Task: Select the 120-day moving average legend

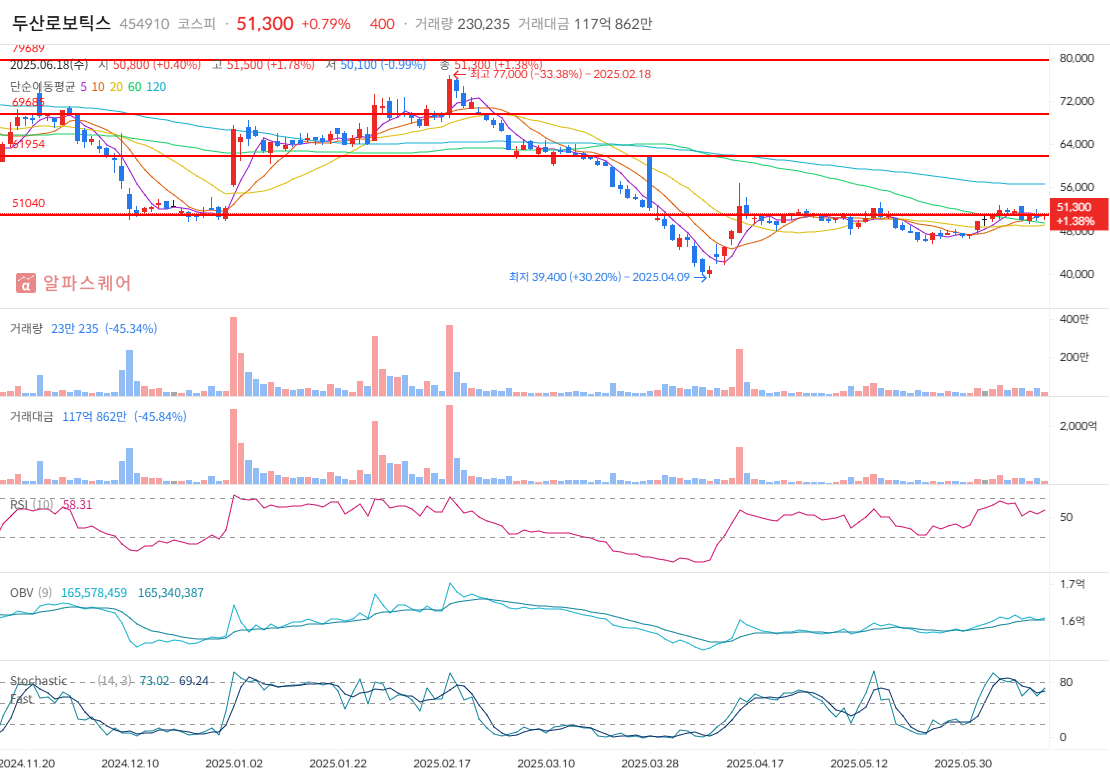Action: (x=156, y=87)
